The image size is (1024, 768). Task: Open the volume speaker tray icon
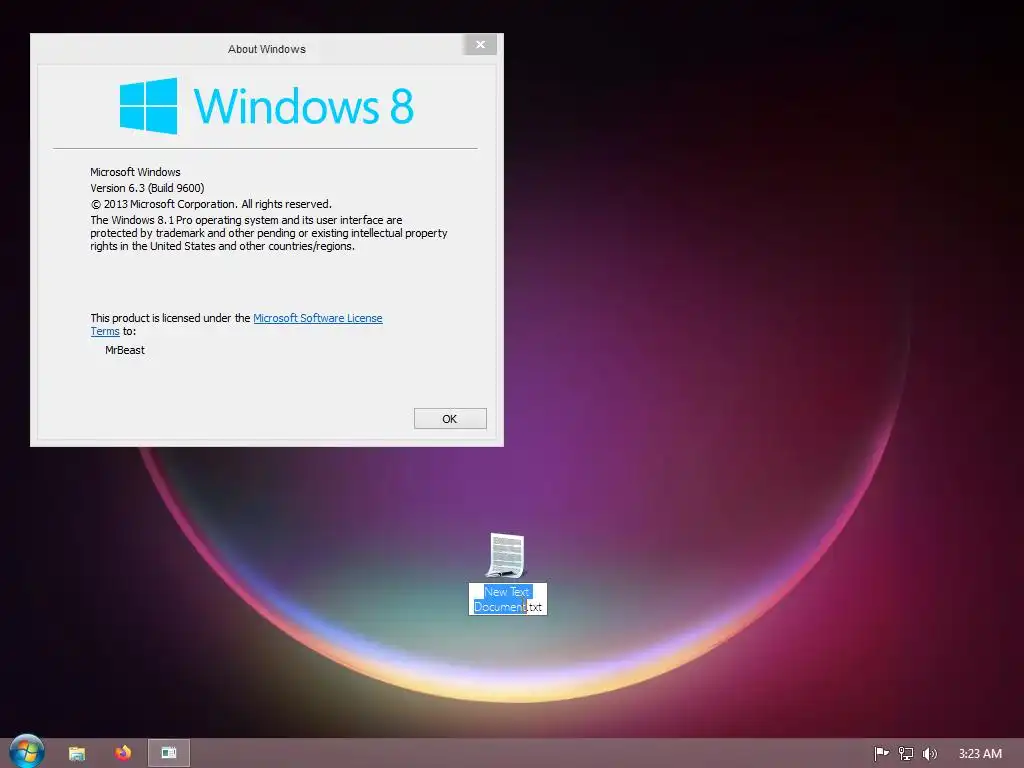click(929, 754)
